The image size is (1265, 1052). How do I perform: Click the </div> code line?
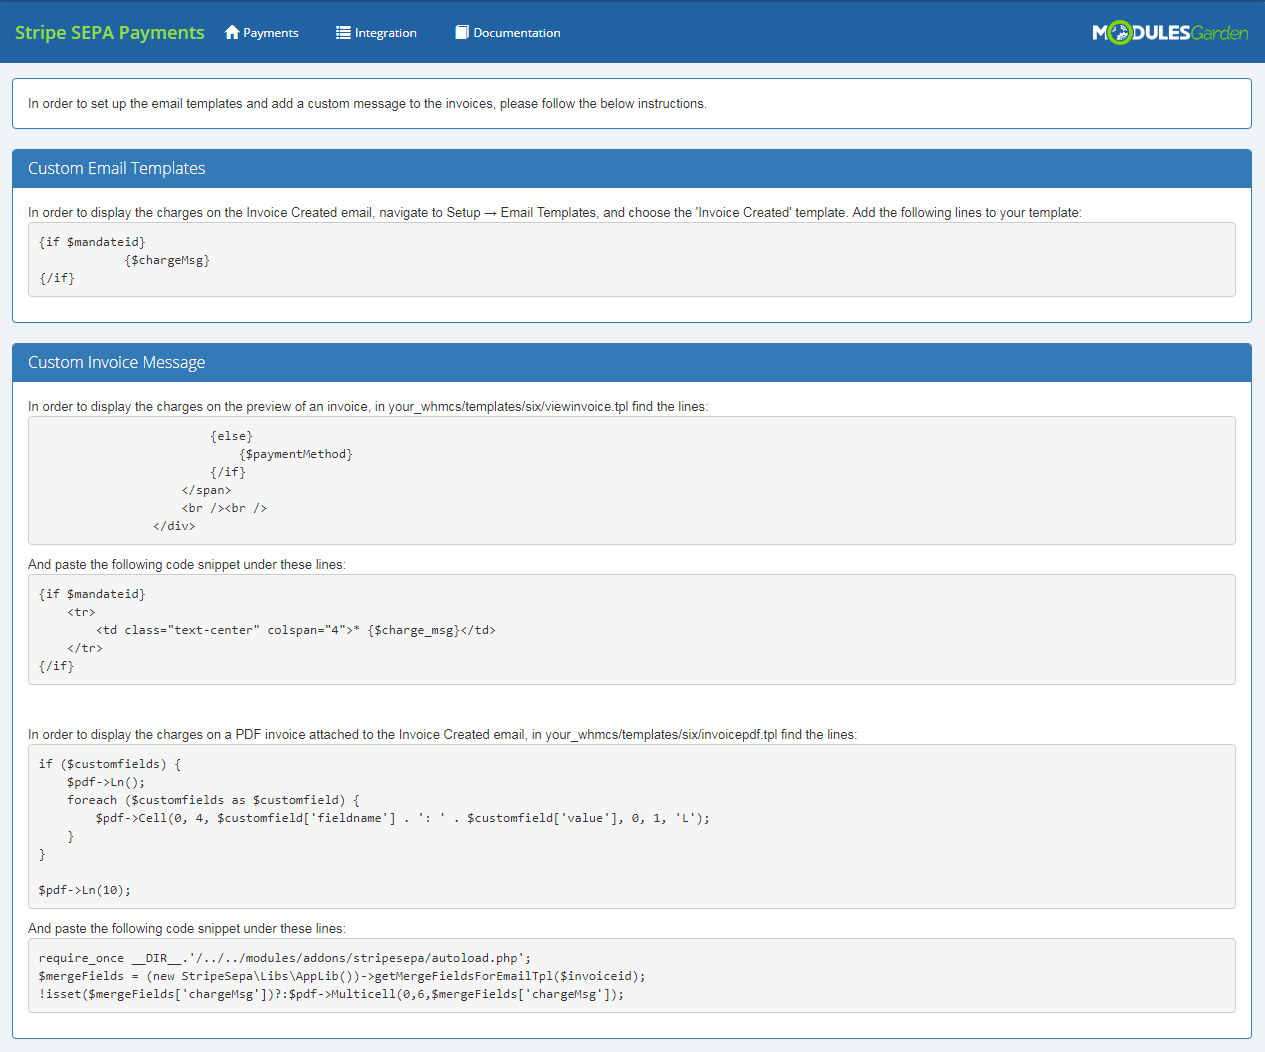tap(174, 526)
